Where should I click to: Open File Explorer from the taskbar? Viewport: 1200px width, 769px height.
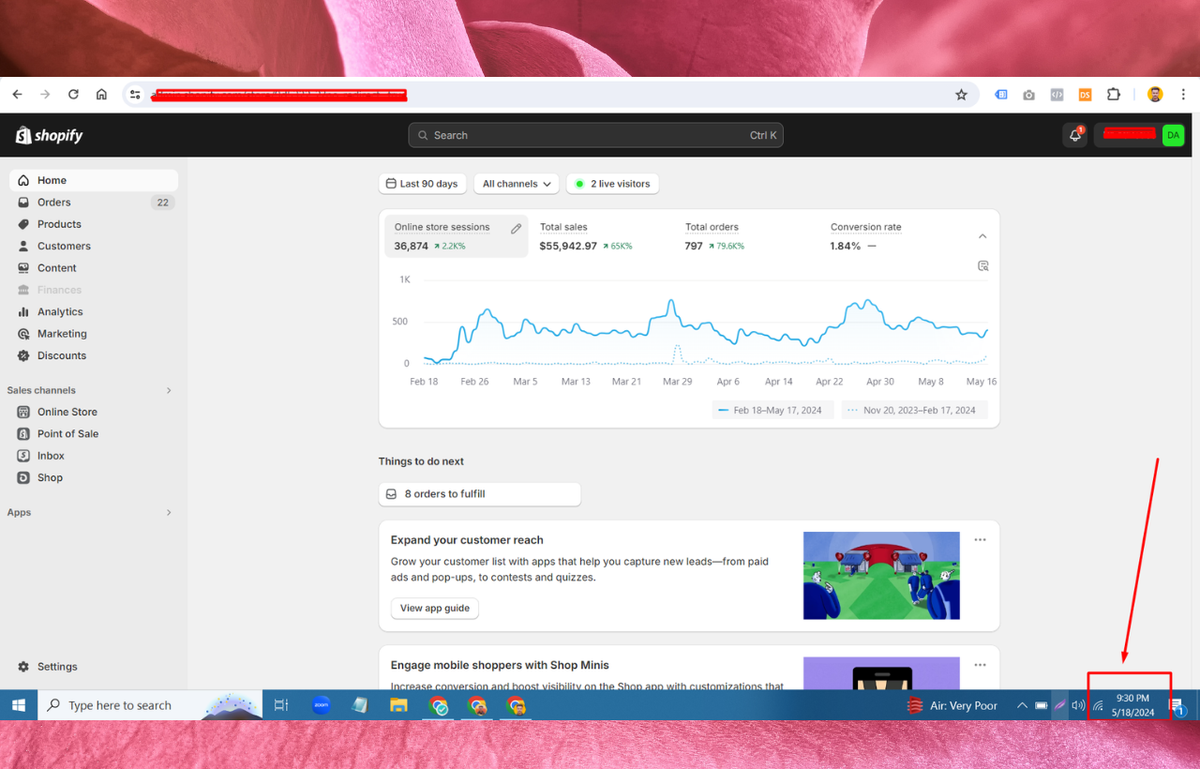tap(399, 705)
